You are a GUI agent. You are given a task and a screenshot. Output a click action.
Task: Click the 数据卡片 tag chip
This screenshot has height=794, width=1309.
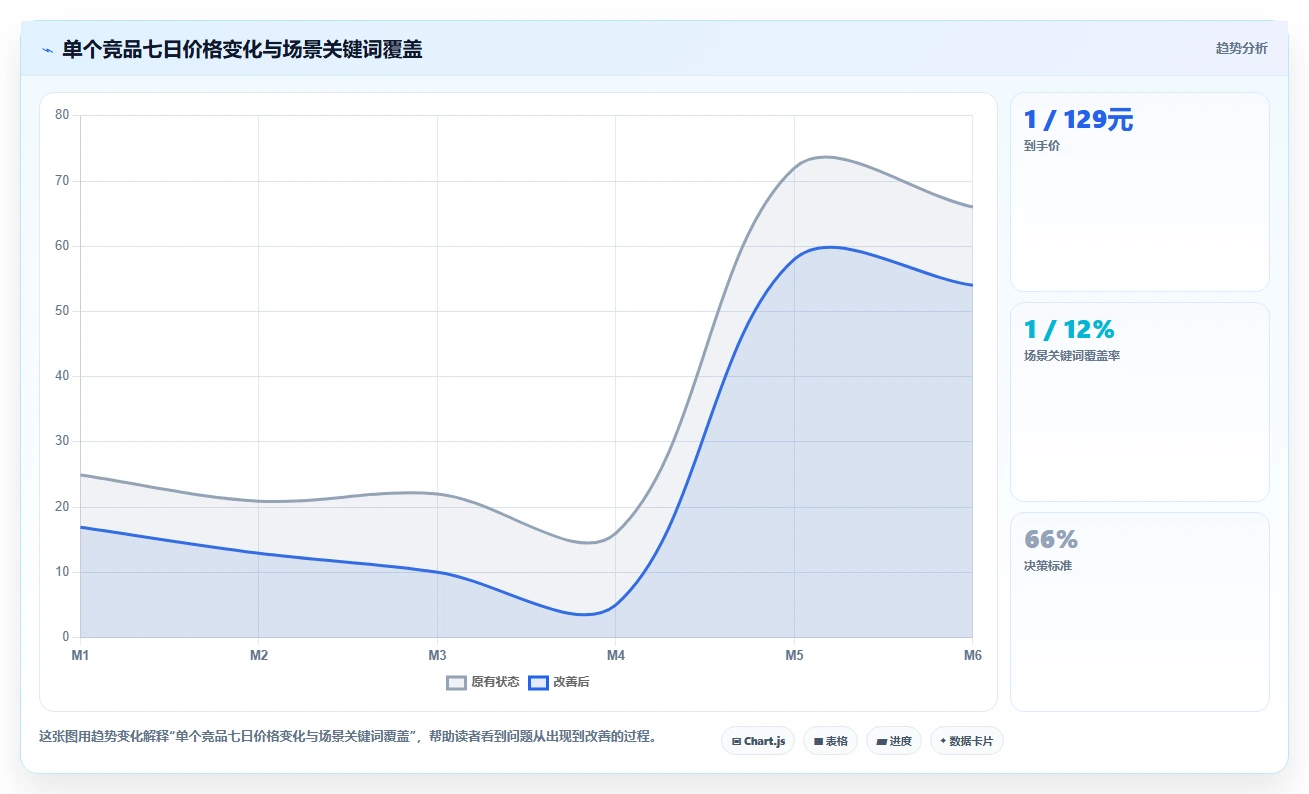click(x=966, y=741)
